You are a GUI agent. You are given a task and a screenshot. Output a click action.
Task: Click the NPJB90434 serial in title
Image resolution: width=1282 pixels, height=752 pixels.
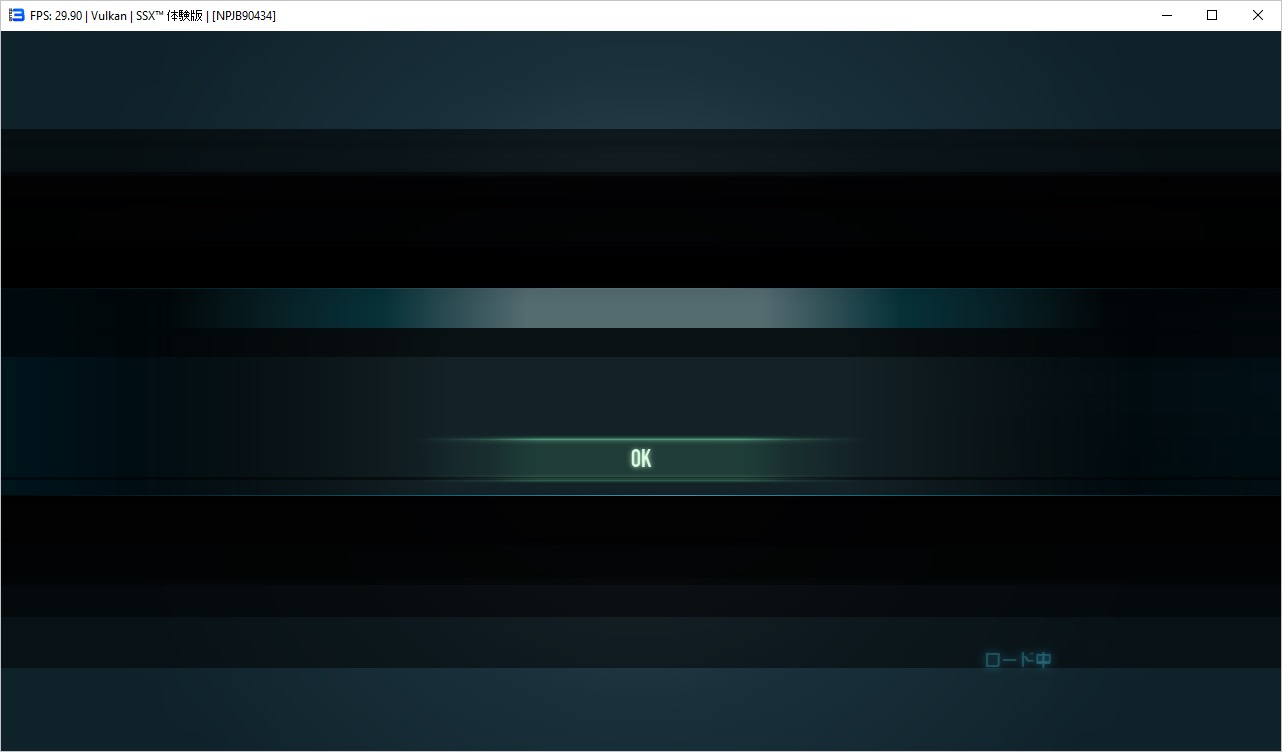point(244,16)
